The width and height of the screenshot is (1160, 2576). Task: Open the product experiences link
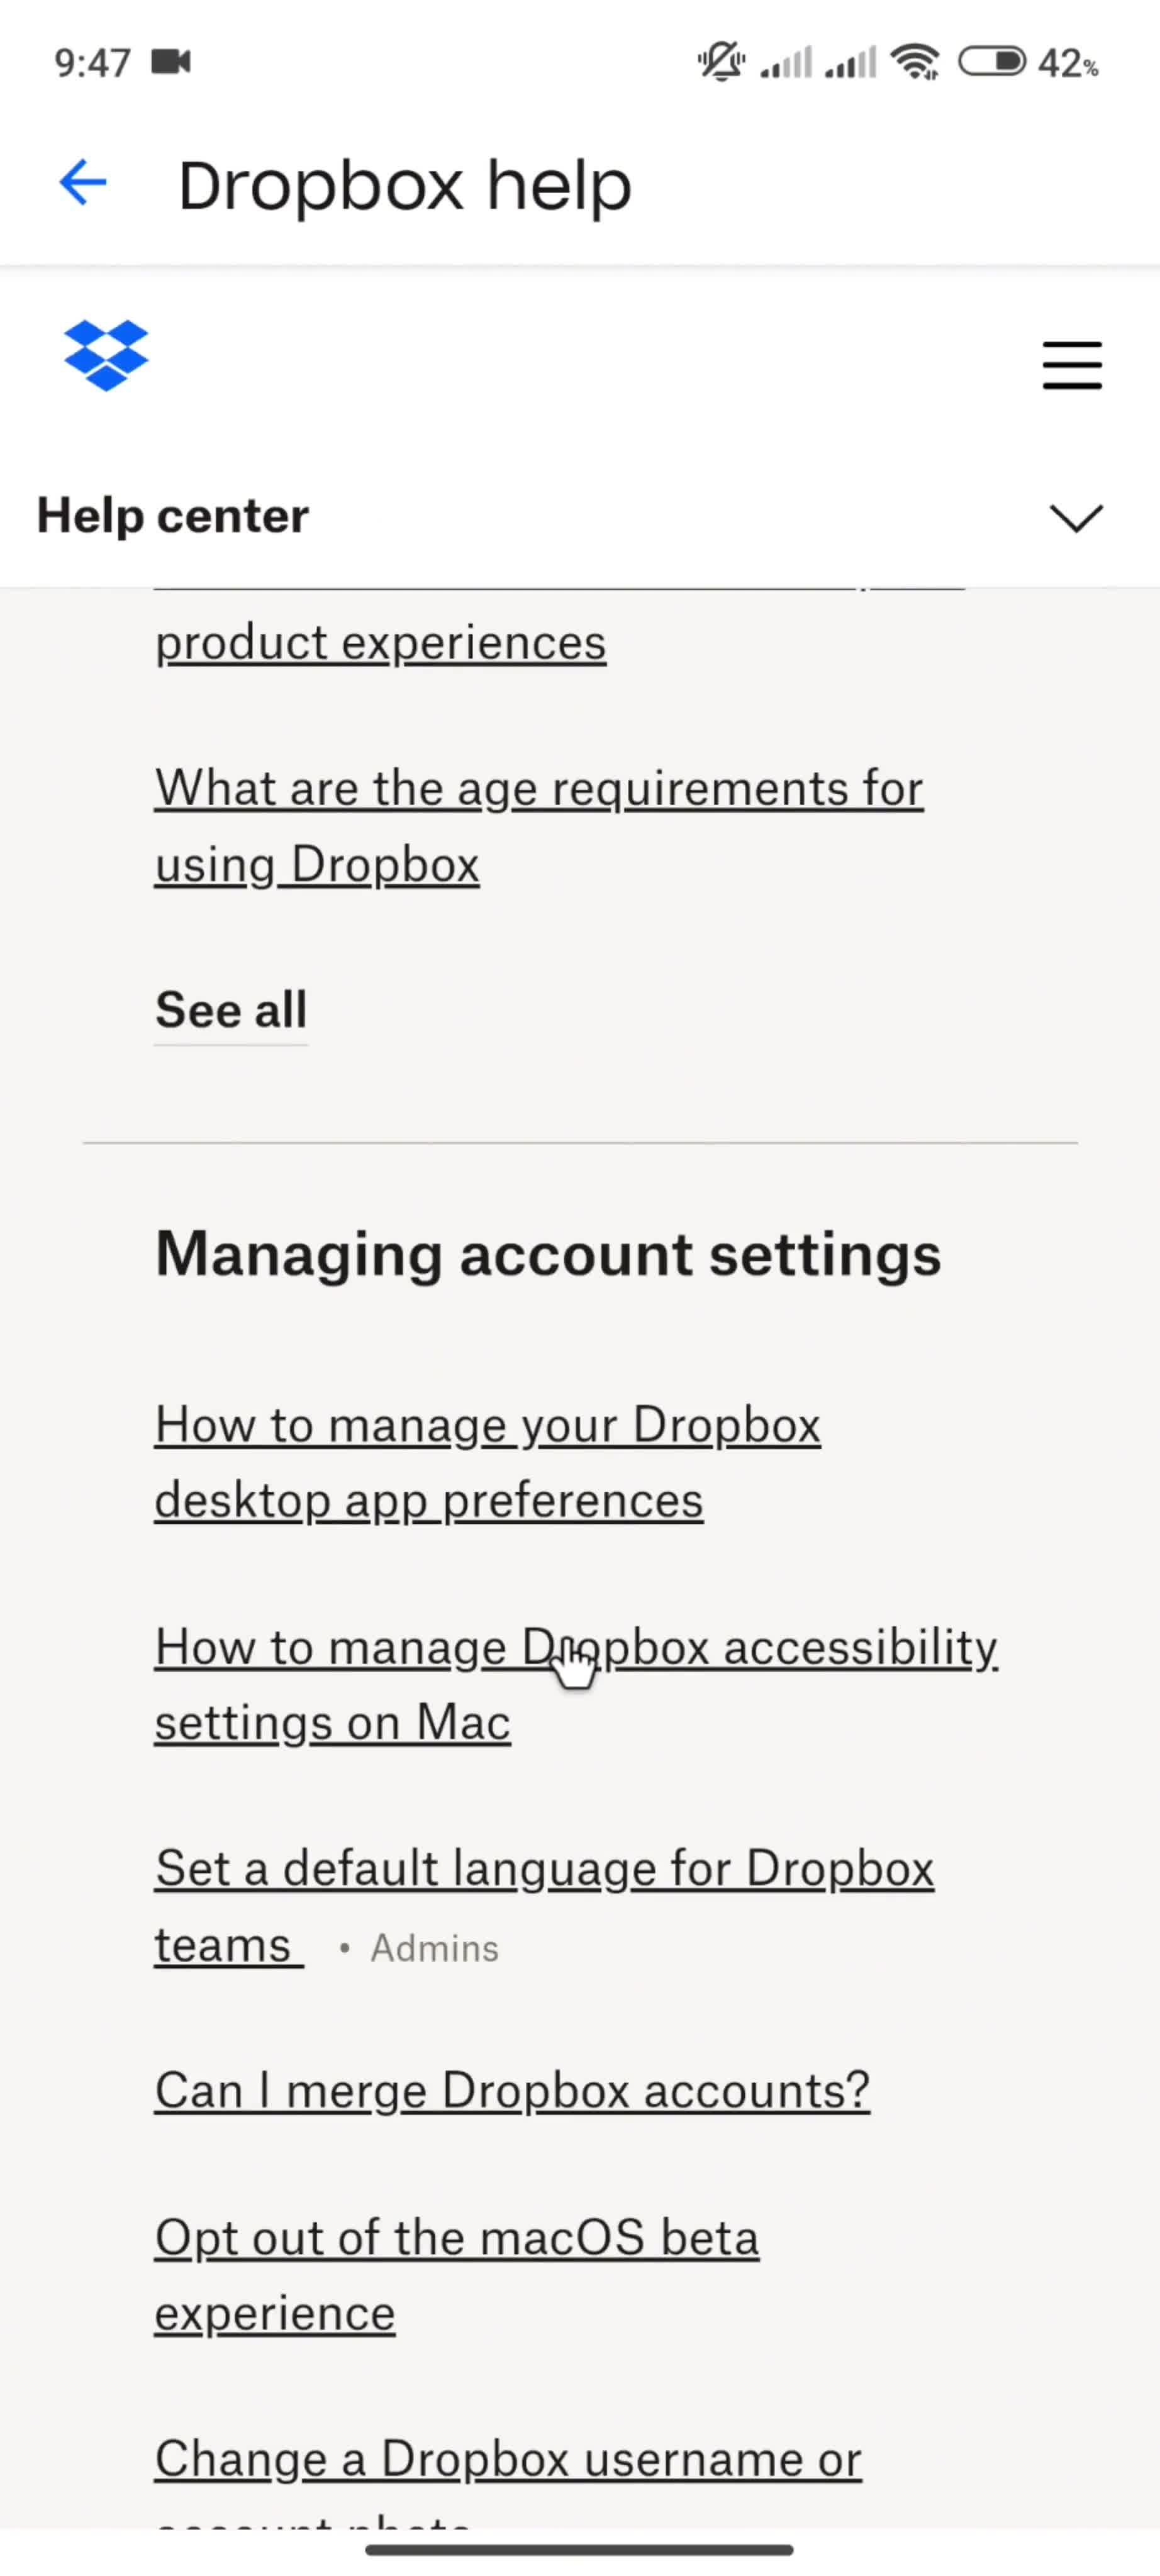pos(381,642)
